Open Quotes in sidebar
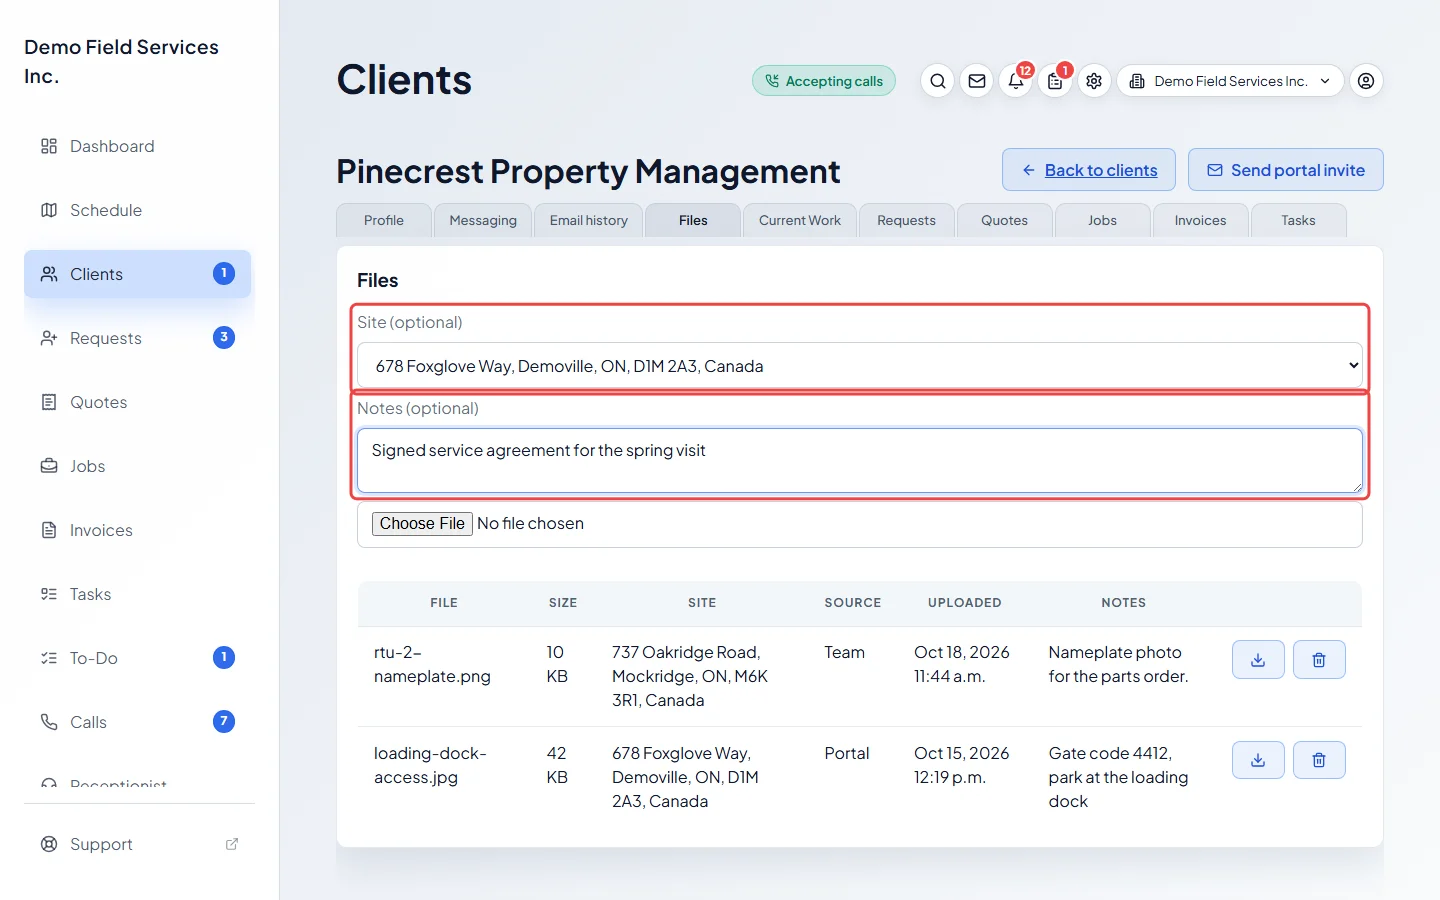Viewport: 1440px width, 900px height. click(x=138, y=402)
